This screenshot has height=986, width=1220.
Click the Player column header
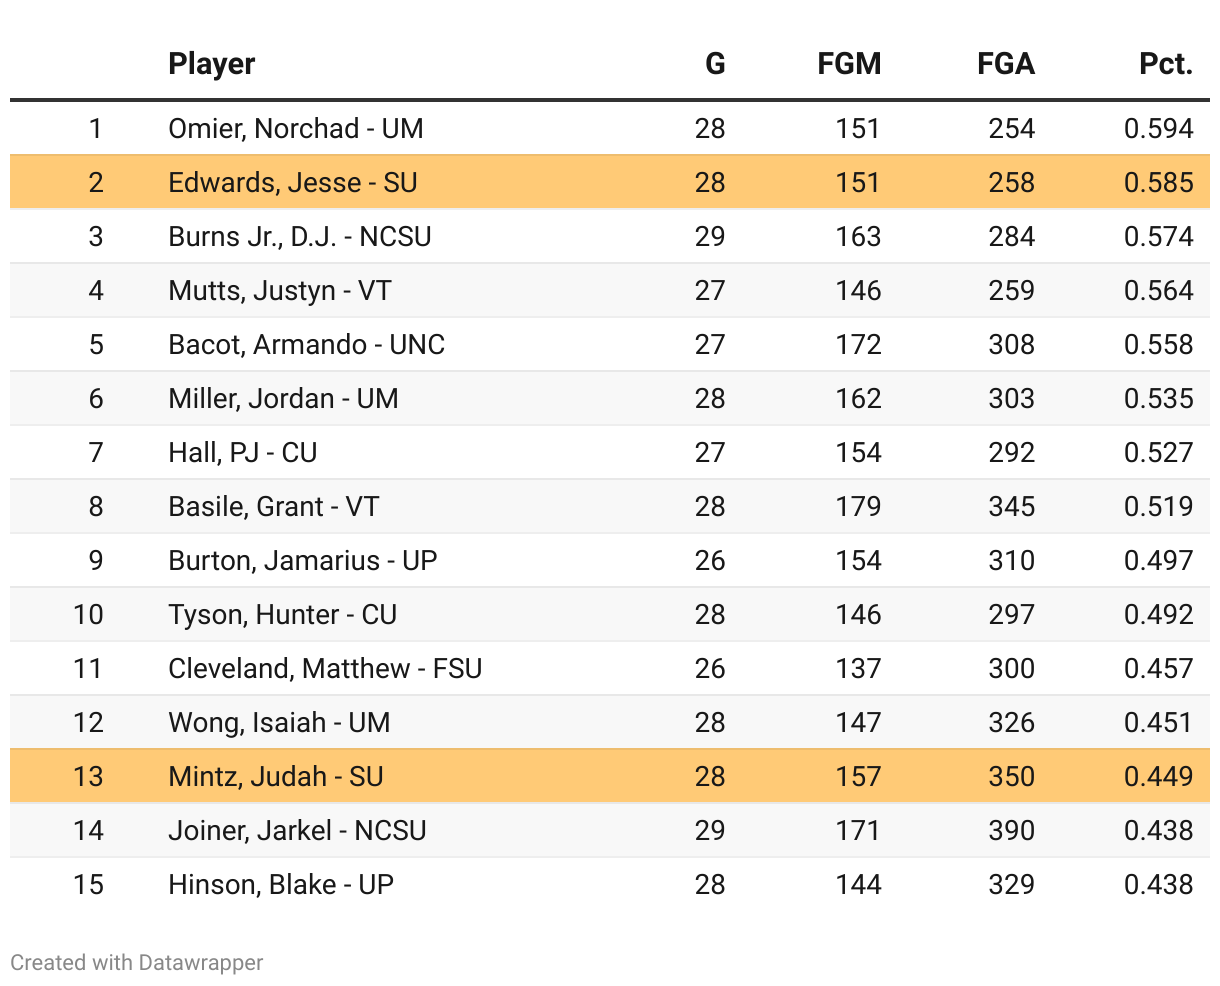[212, 64]
